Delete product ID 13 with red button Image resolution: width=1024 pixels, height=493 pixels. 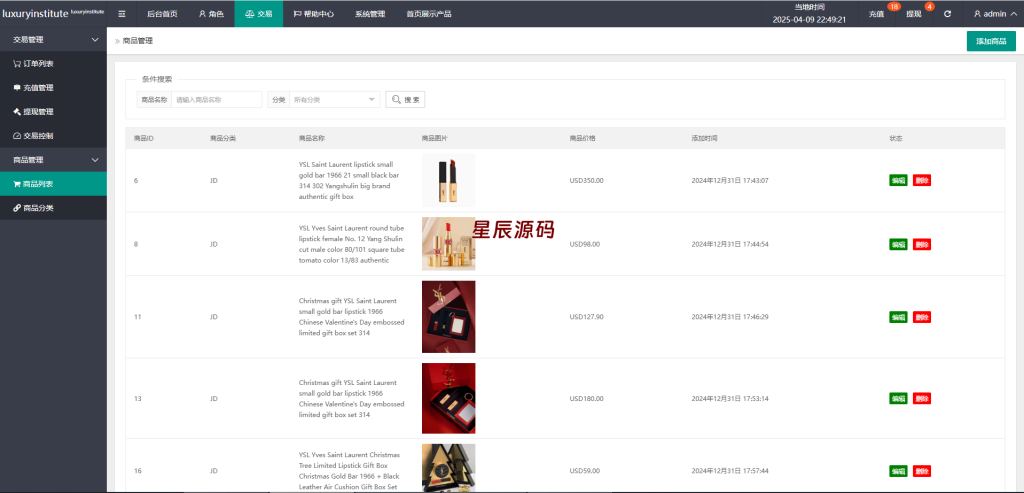pyautogui.click(x=921, y=398)
